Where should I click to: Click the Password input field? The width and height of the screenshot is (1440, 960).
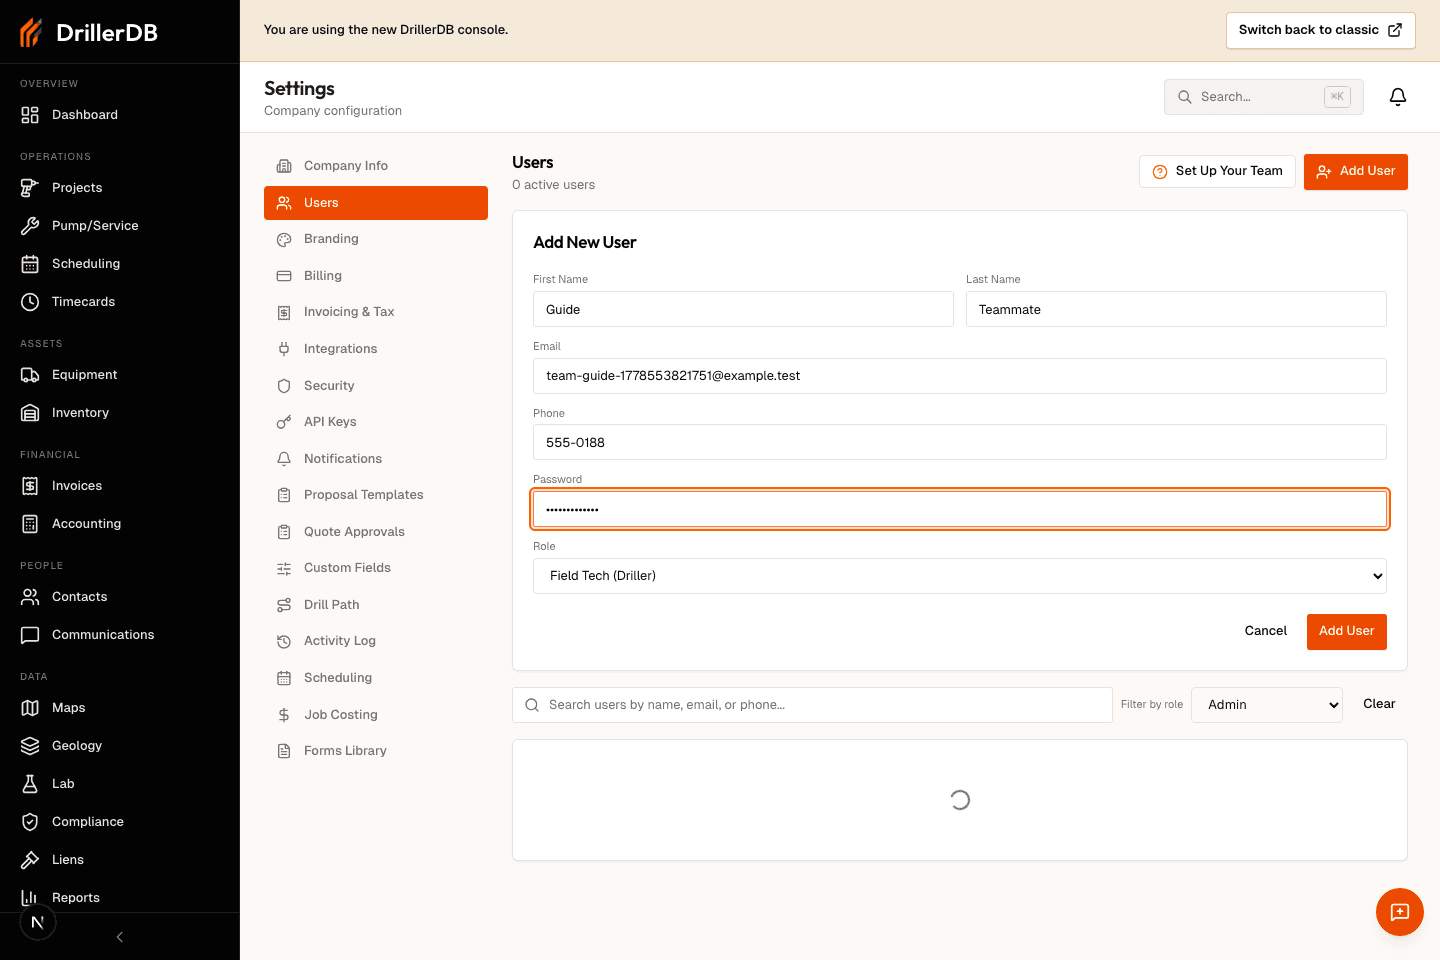[x=960, y=509]
